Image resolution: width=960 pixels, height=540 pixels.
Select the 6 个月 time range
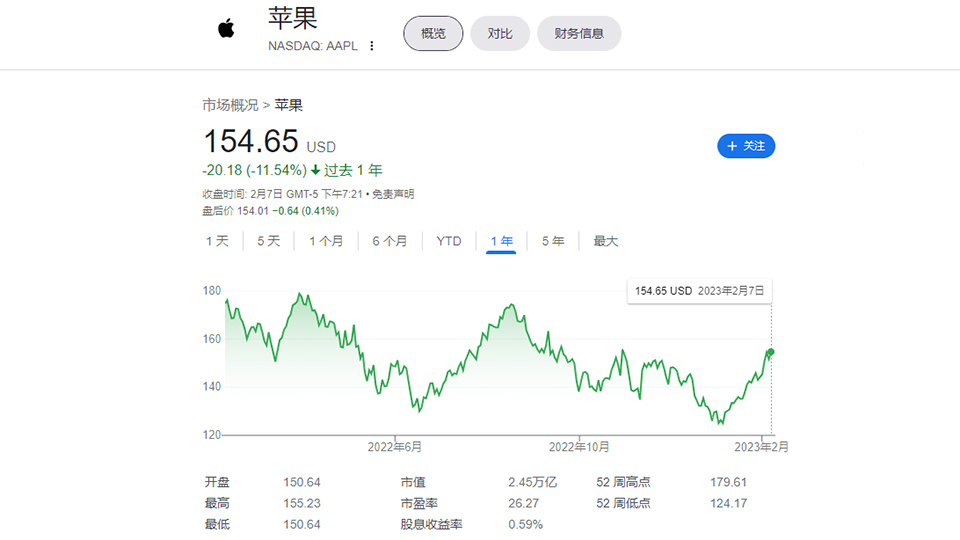[389, 241]
